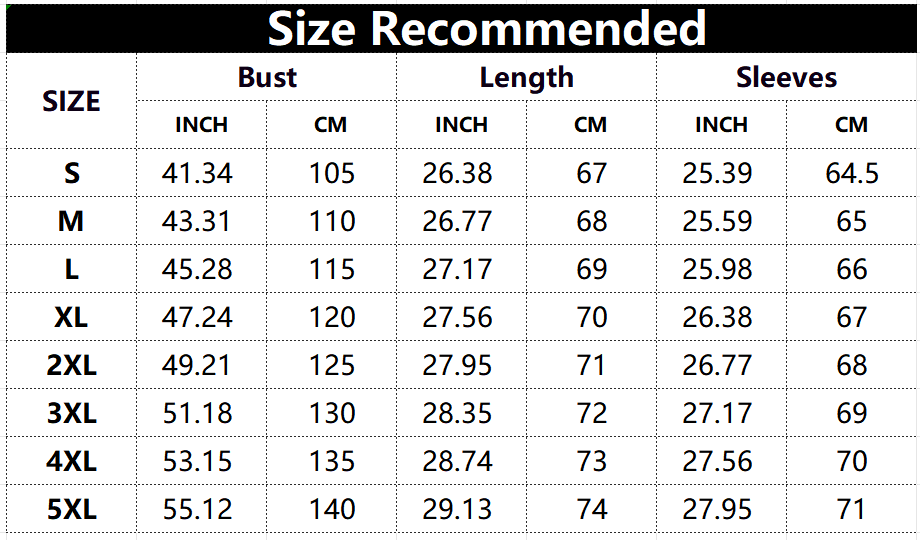Select the 2XL size row label
920x540 pixels.
(x=71, y=365)
